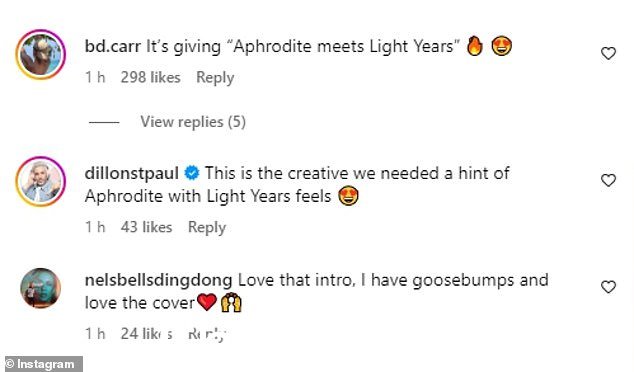Click the fire emoji in bd.carr's comment
The height and width of the screenshot is (372, 634).
coord(475,46)
